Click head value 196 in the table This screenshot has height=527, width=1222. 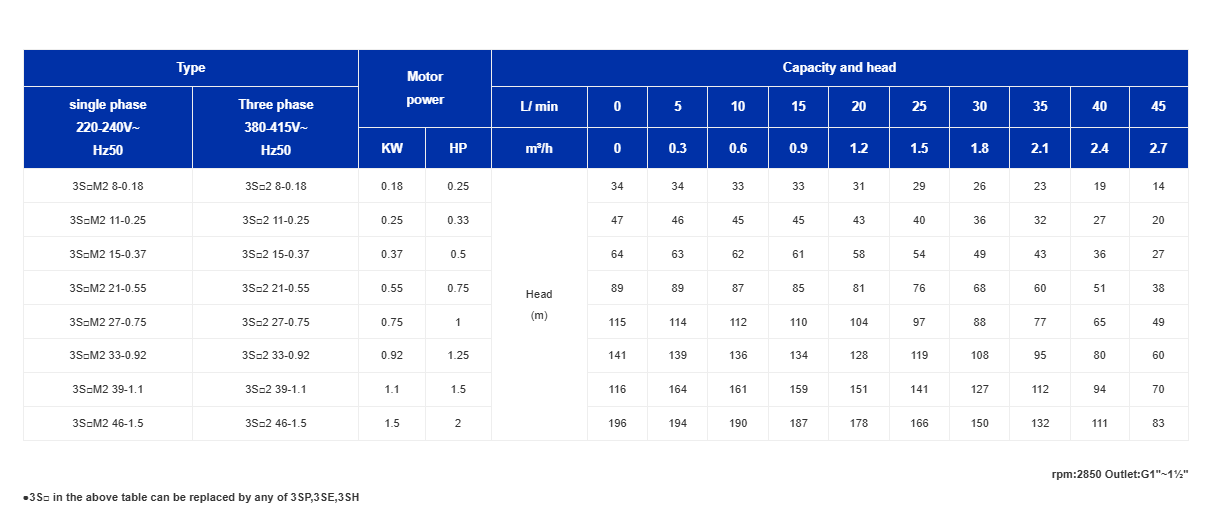[617, 424]
